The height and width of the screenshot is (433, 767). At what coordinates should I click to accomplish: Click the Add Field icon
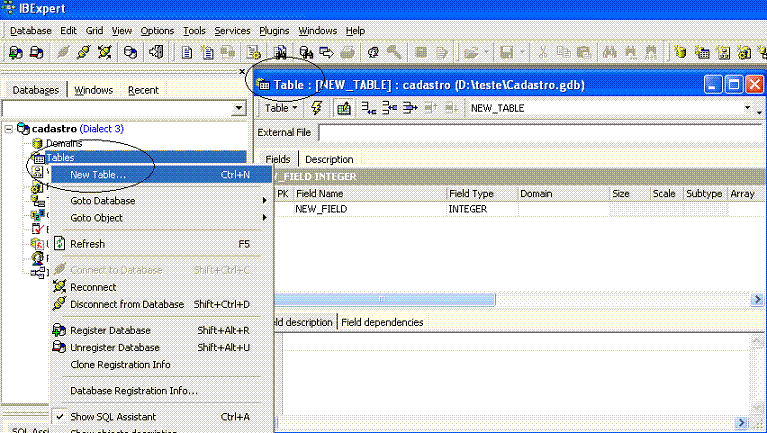[368, 108]
